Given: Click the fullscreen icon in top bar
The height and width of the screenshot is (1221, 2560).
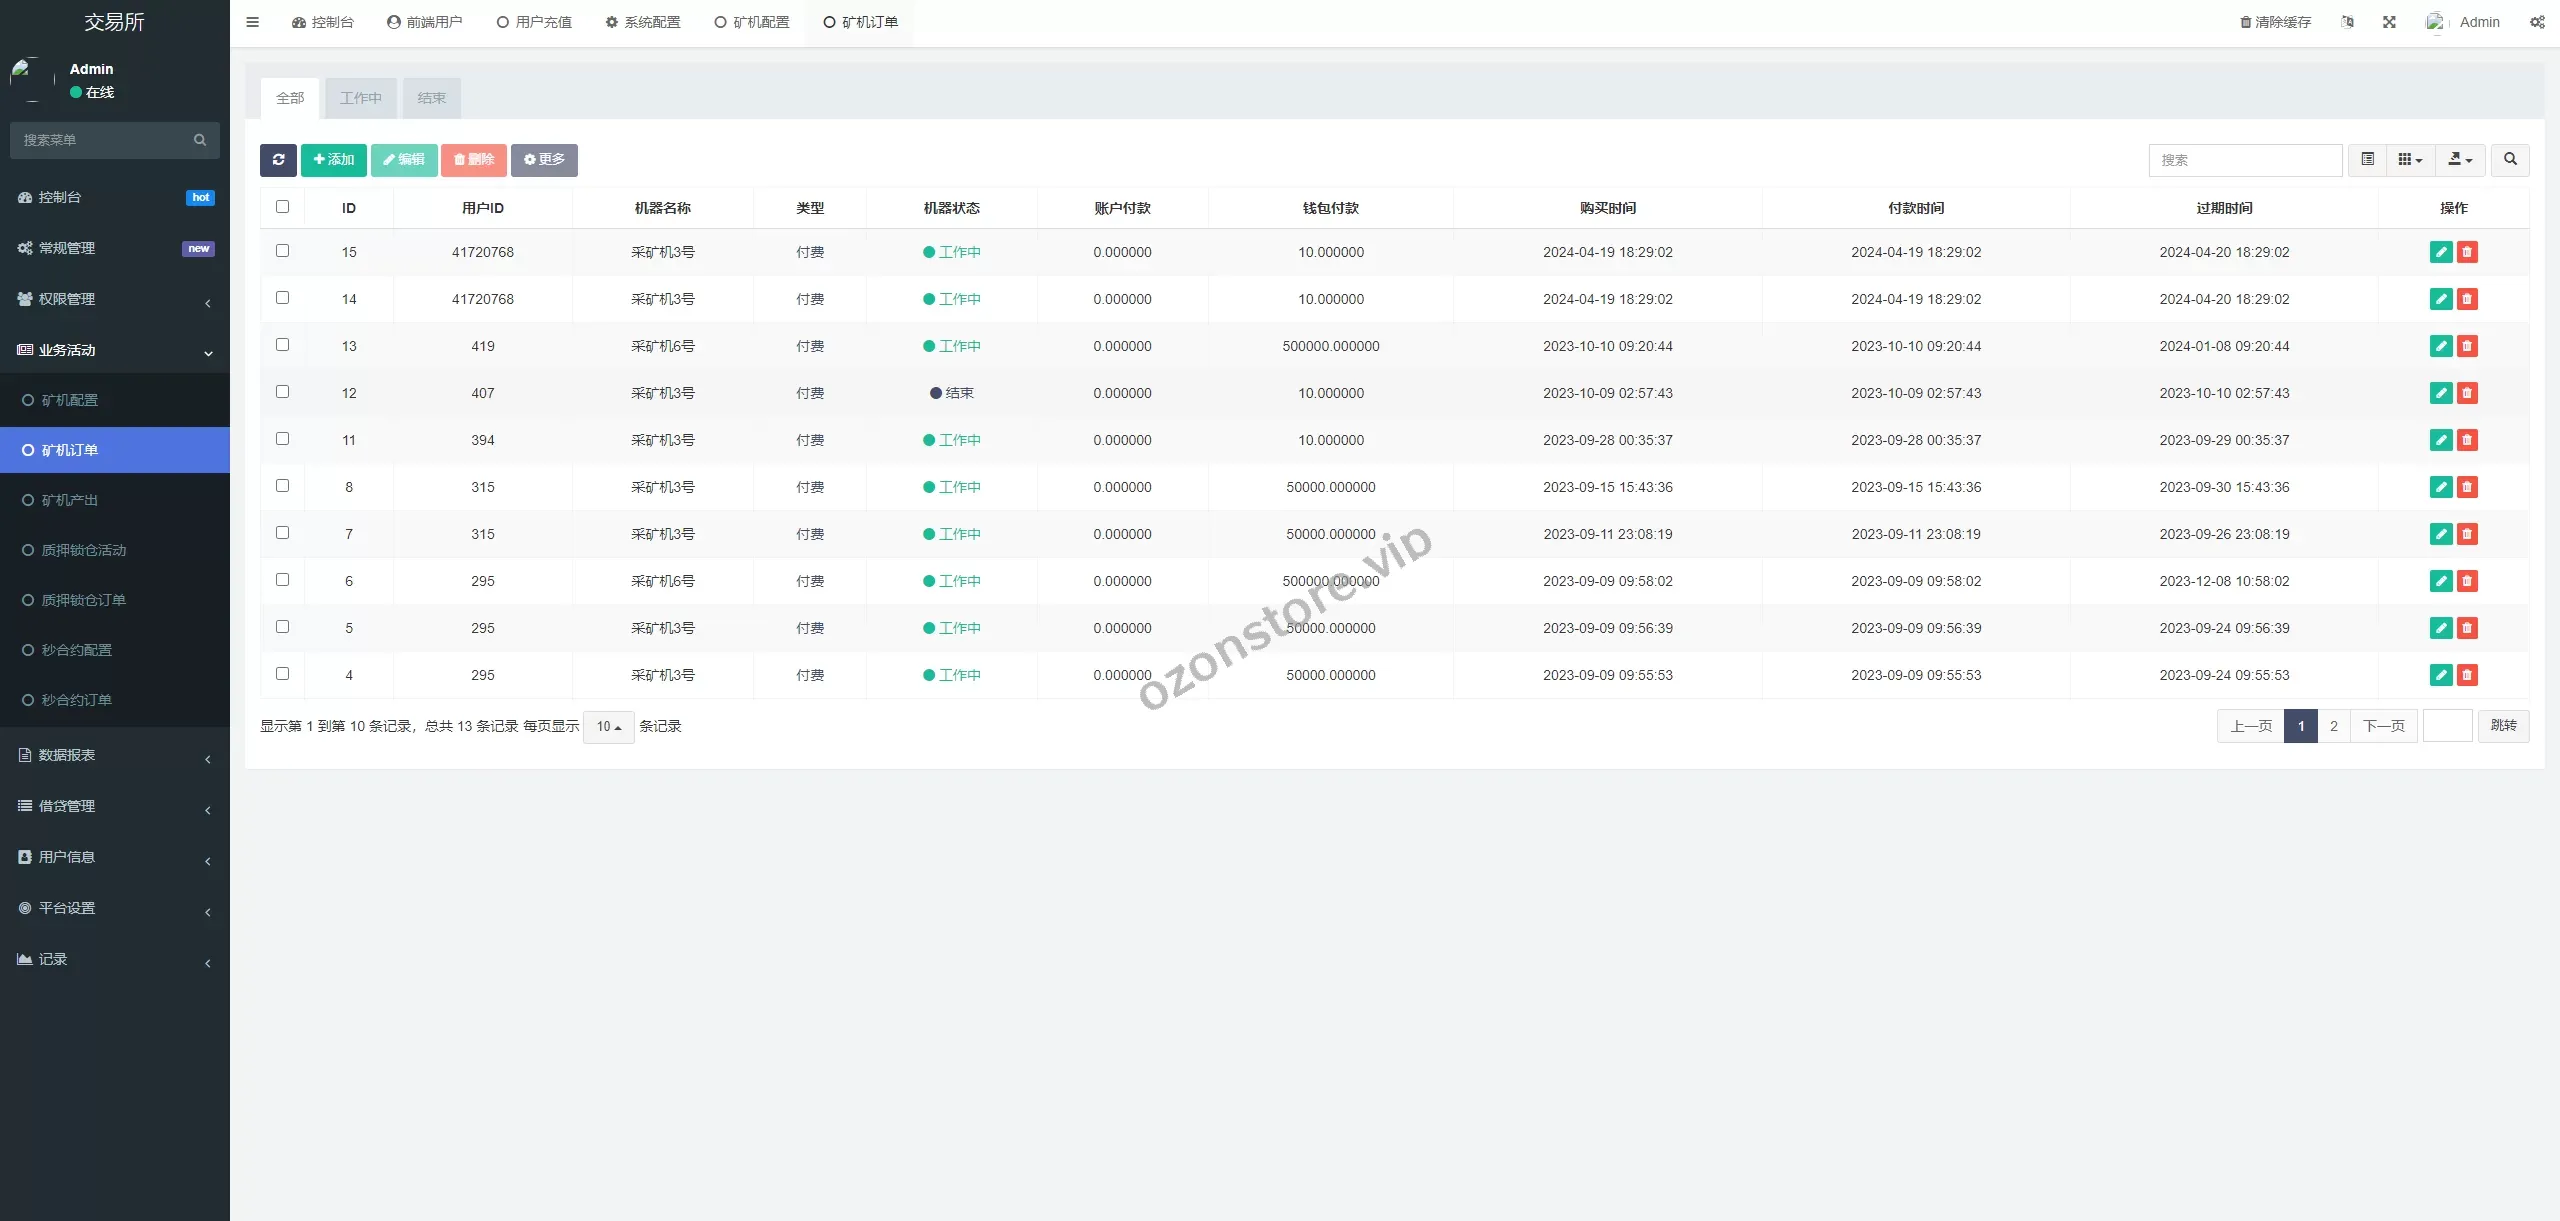Looking at the screenshot, I should pos(2389,22).
